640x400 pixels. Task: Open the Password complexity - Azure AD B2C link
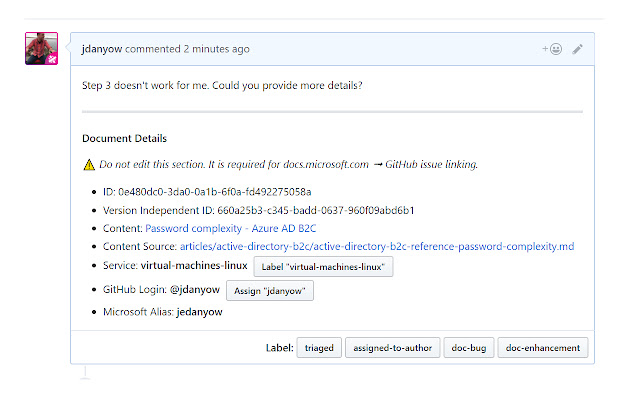pos(223,228)
